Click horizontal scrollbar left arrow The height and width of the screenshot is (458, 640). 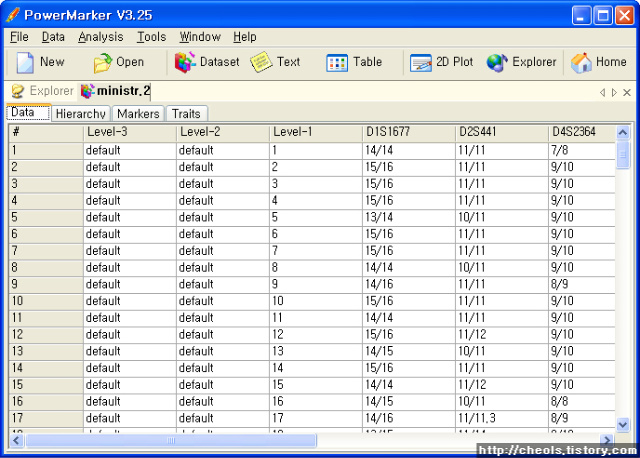pyautogui.click(x=17, y=440)
